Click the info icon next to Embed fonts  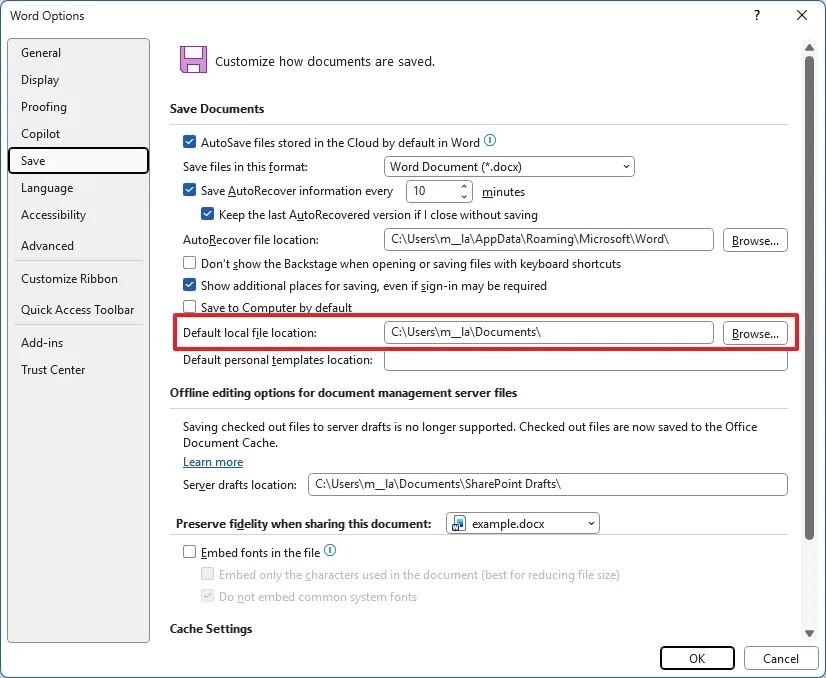point(330,551)
